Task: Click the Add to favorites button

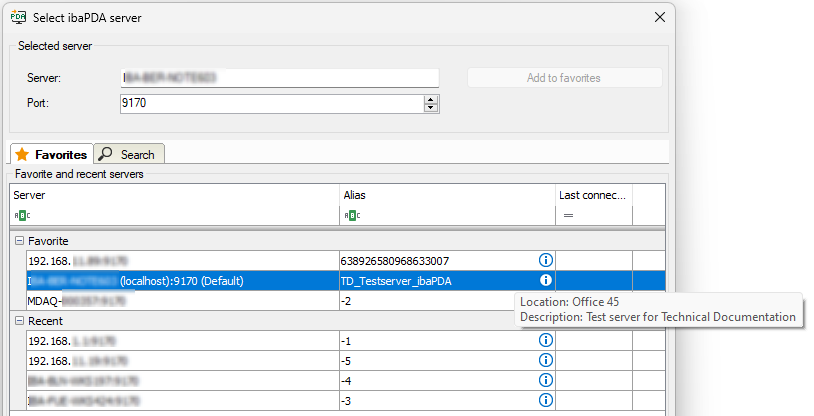Action: [x=564, y=78]
